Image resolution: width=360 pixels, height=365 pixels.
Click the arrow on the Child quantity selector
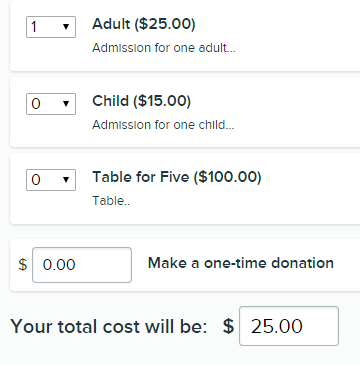66,104
